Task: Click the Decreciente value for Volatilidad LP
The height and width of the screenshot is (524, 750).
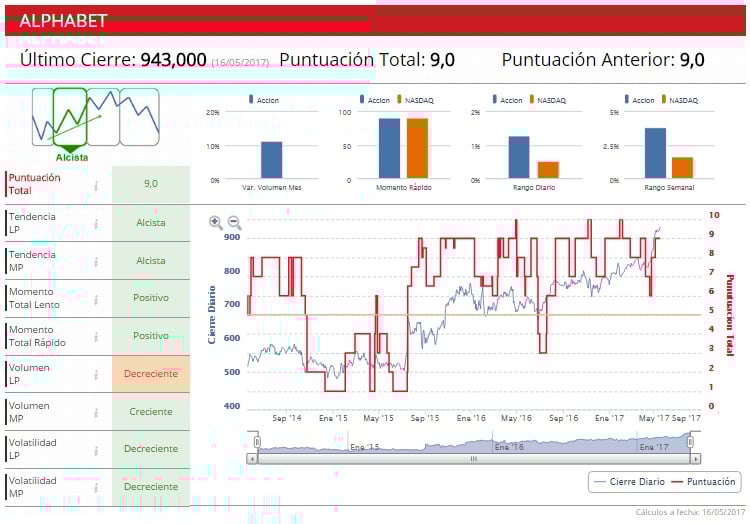Action: coord(151,449)
